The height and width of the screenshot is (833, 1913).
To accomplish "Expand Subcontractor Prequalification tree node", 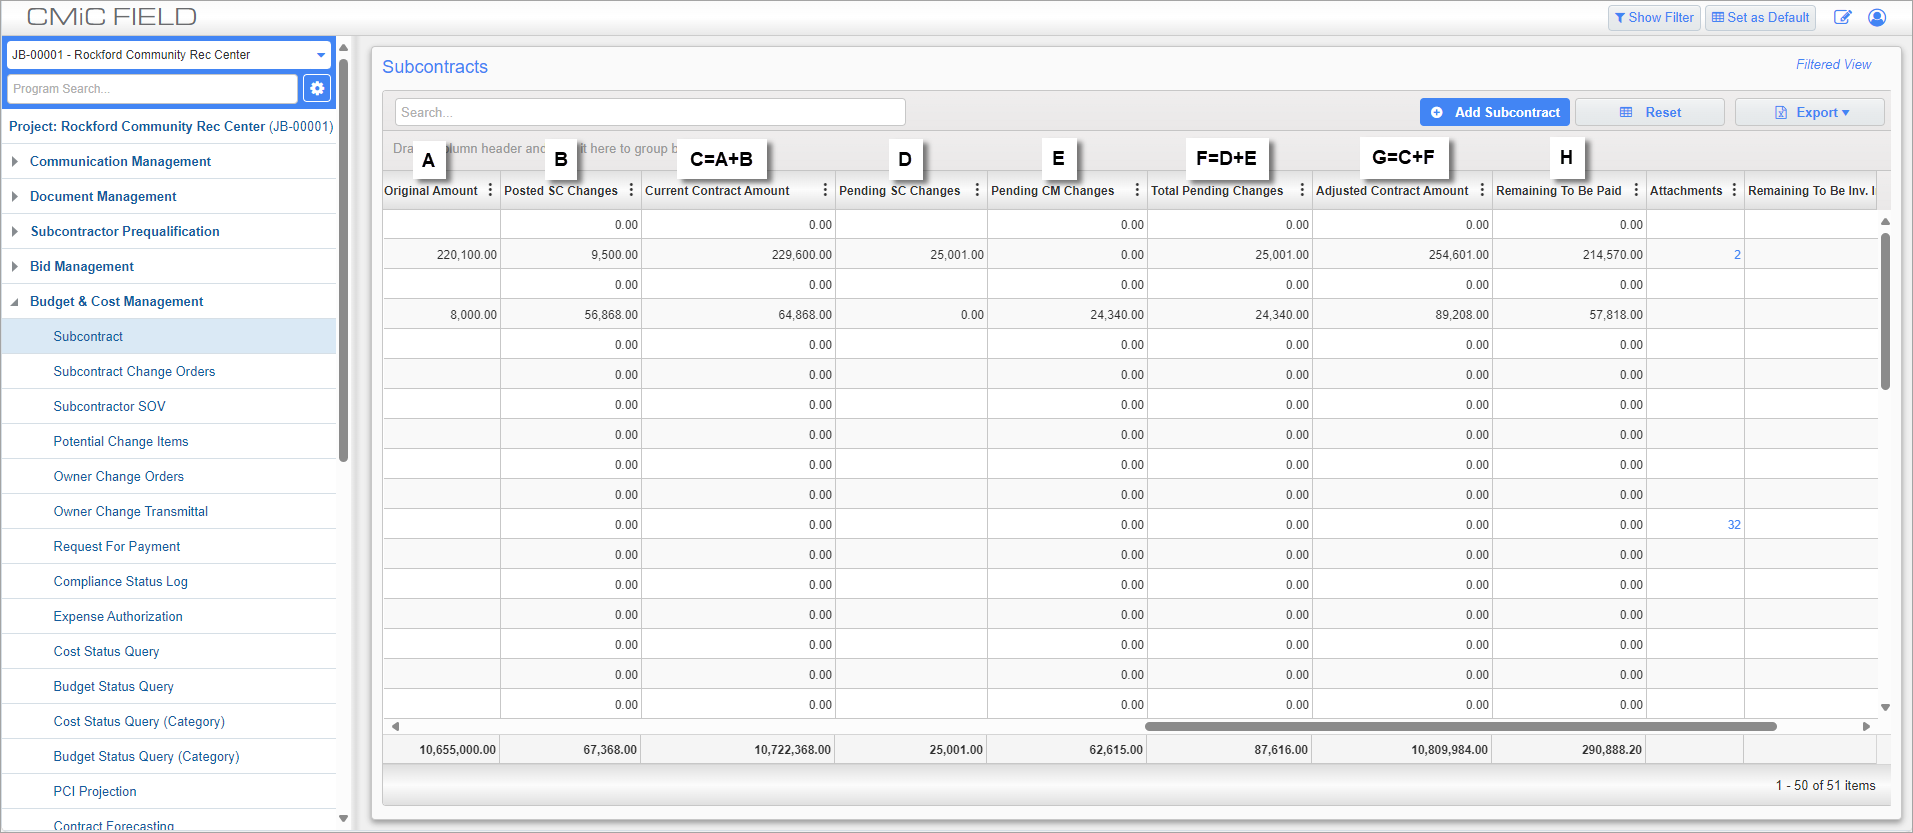I will (15, 231).
